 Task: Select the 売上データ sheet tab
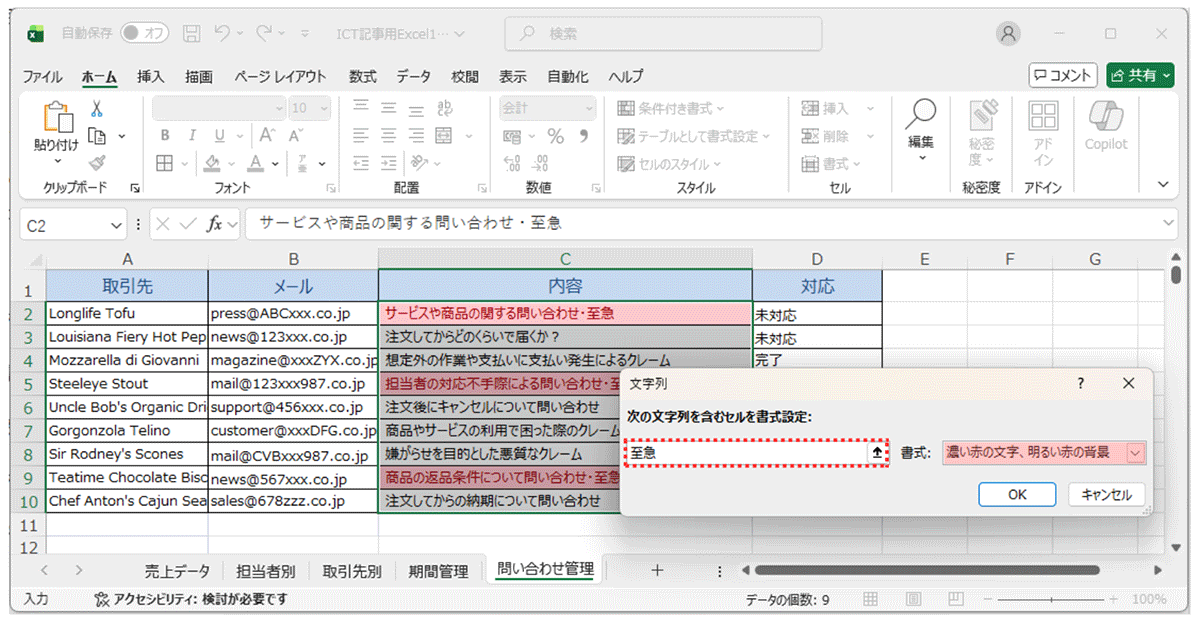coord(175,569)
